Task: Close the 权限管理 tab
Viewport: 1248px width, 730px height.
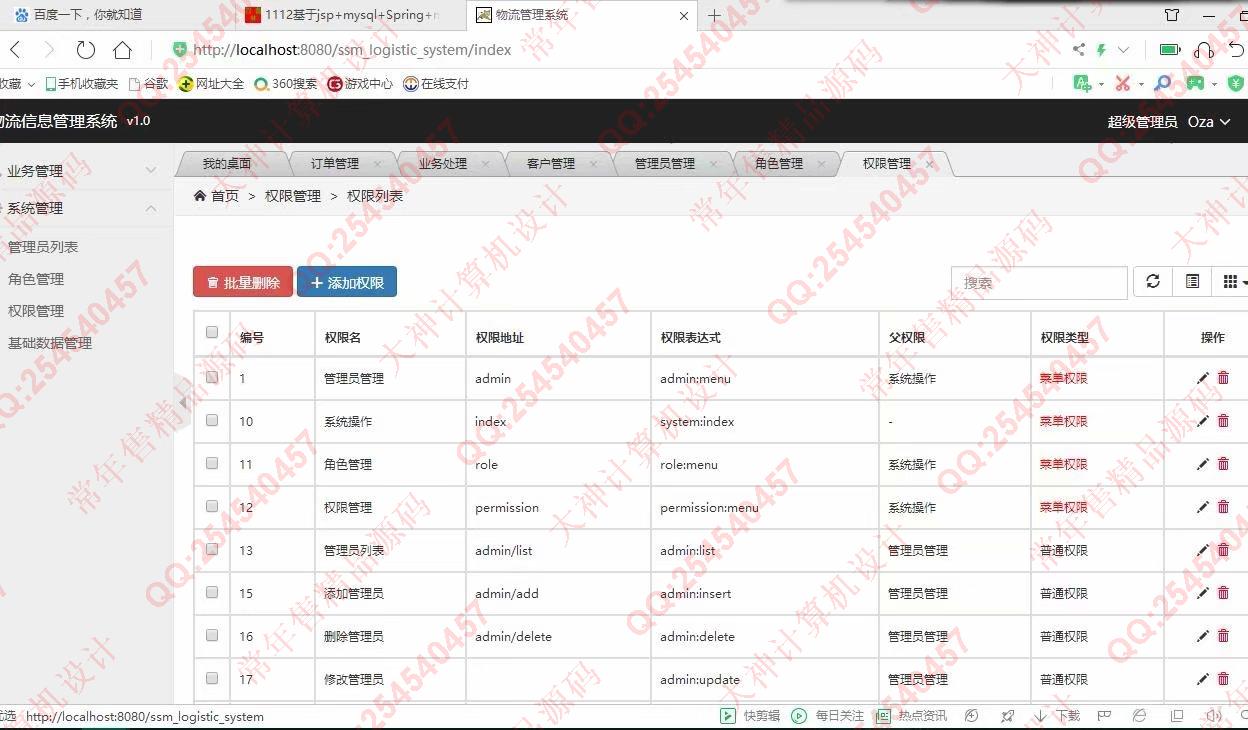Action: 930,164
